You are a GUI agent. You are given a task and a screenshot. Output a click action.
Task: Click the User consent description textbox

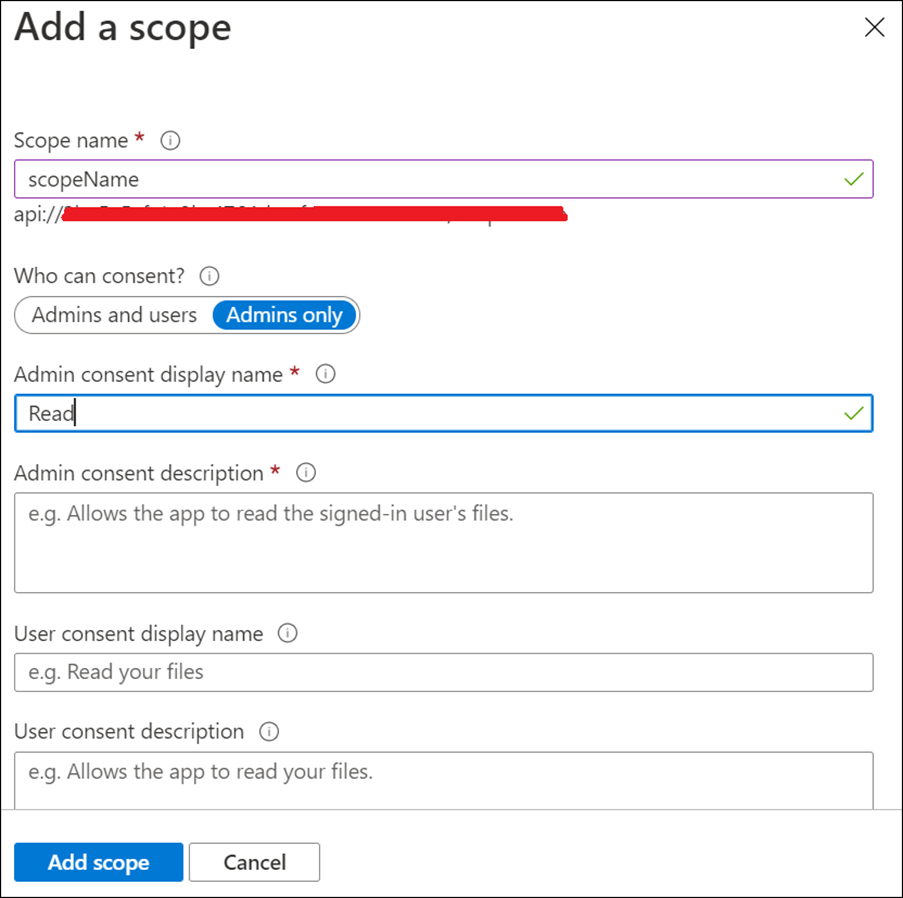pyautogui.click(x=443, y=778)
